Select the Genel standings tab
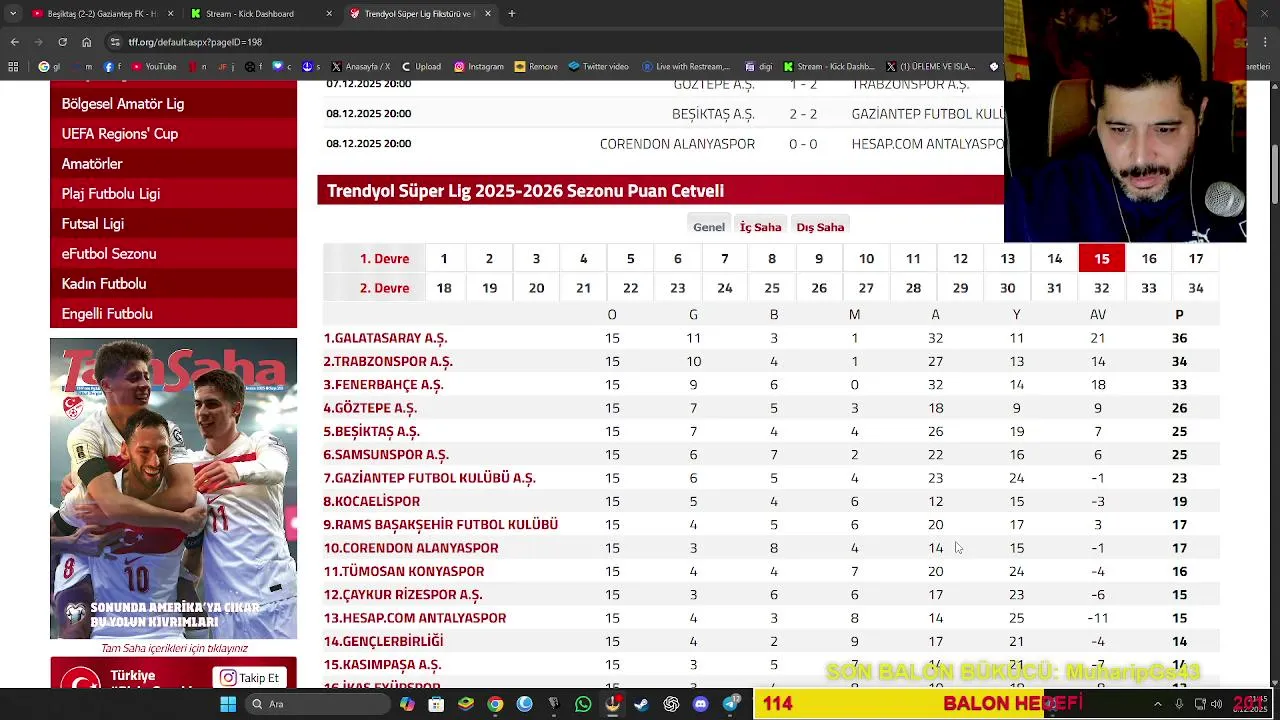The width and height of the screenshot is (1280, 720). click(709, 227)
